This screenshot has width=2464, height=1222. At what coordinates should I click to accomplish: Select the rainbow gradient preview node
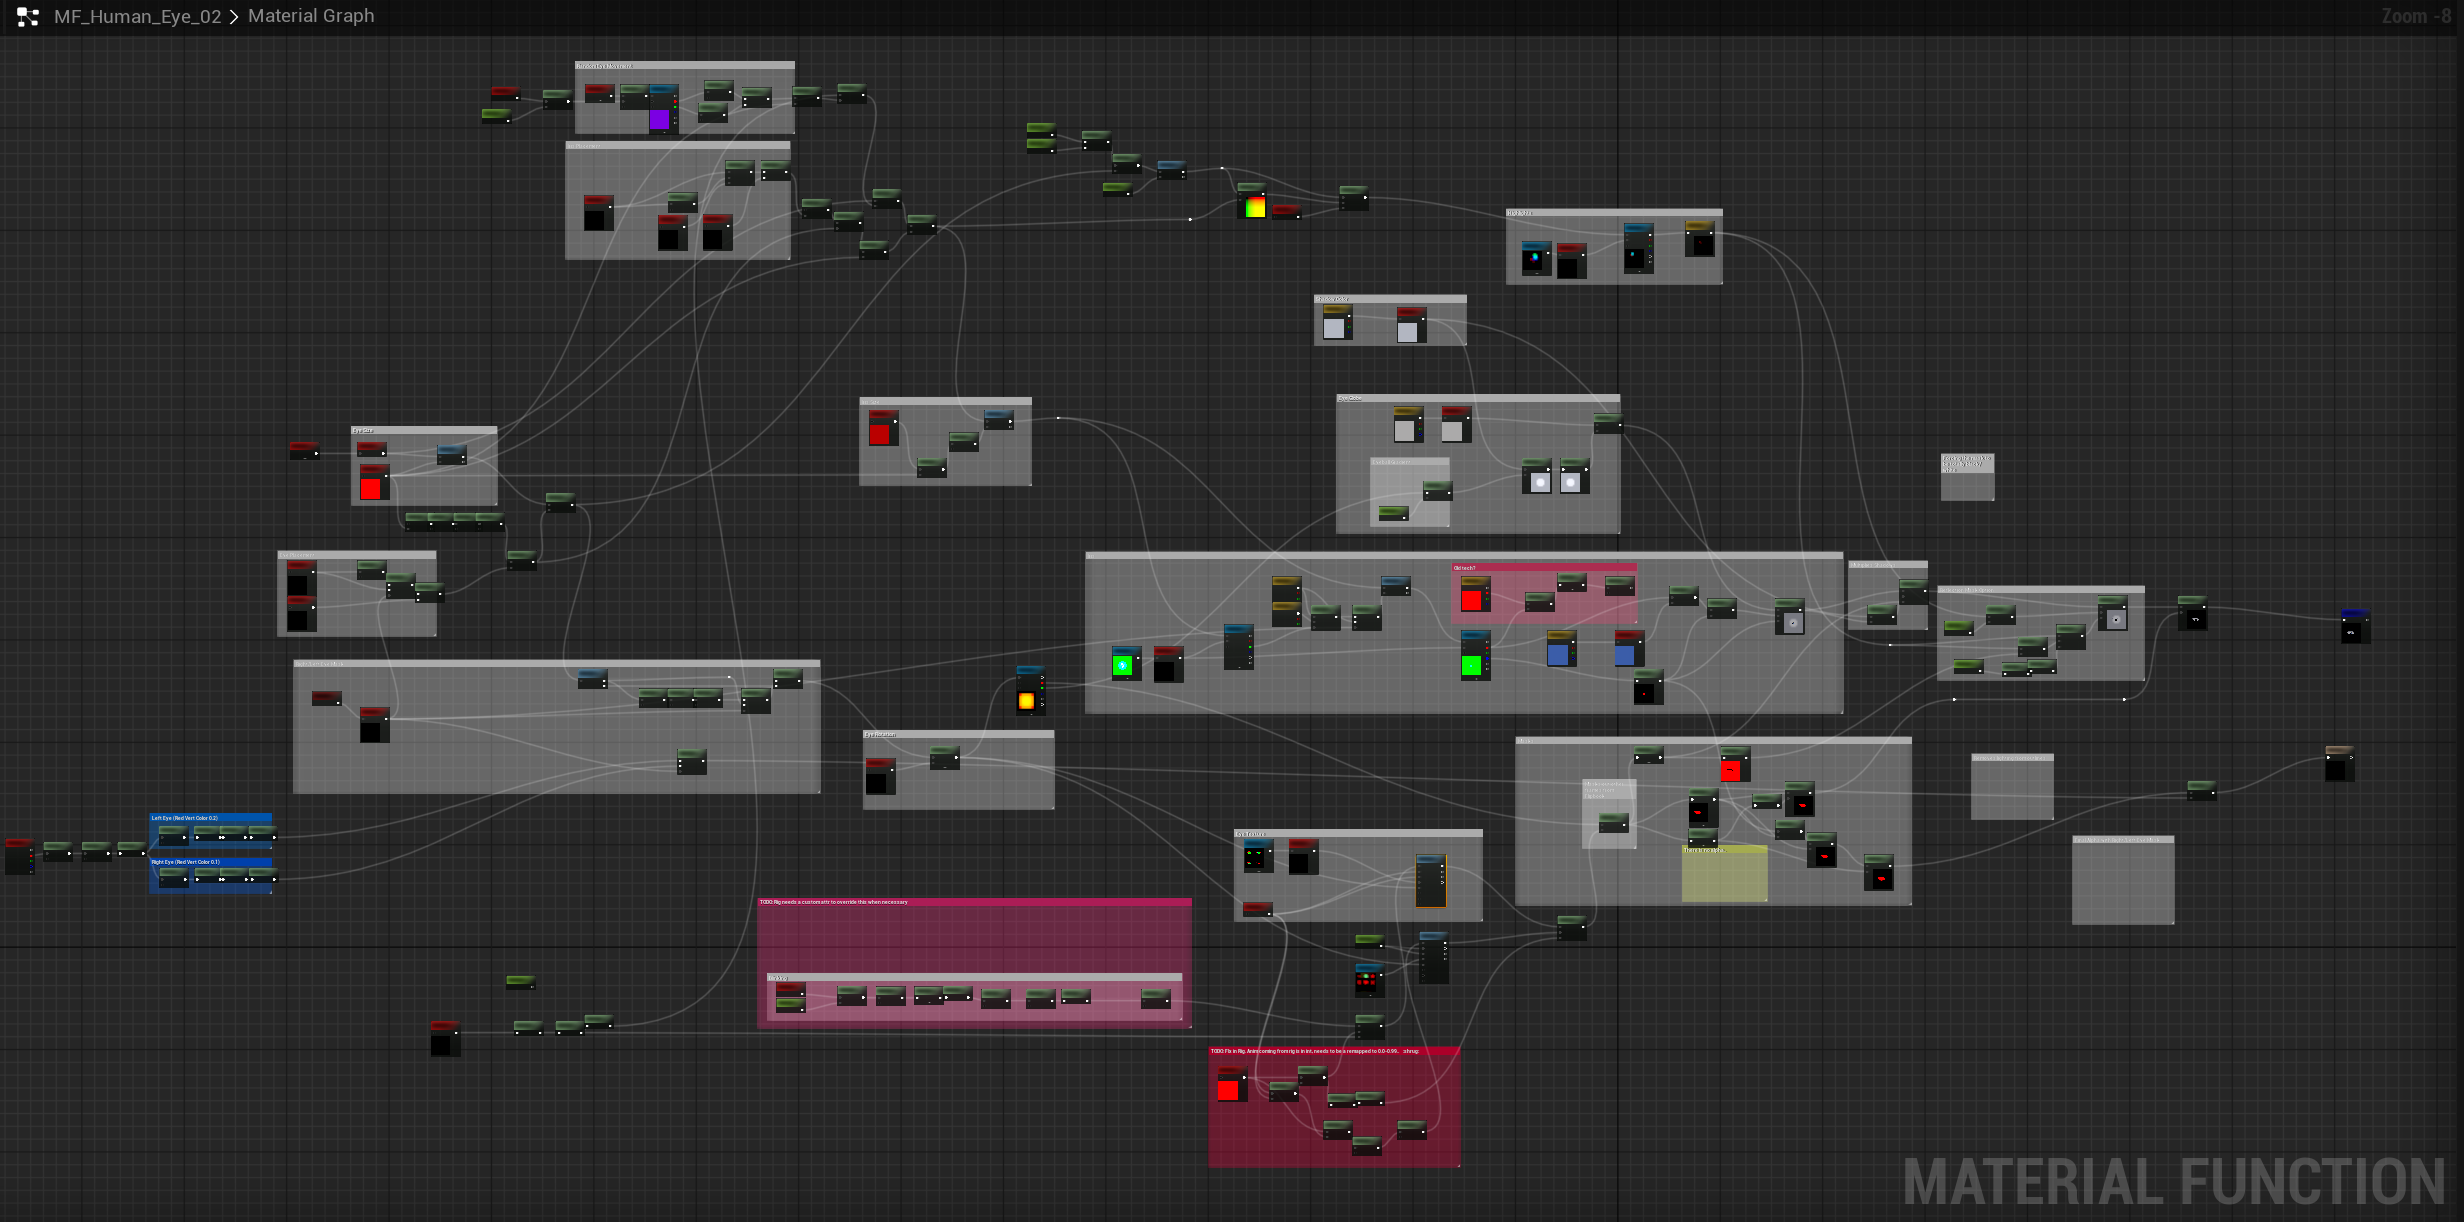1255,207
